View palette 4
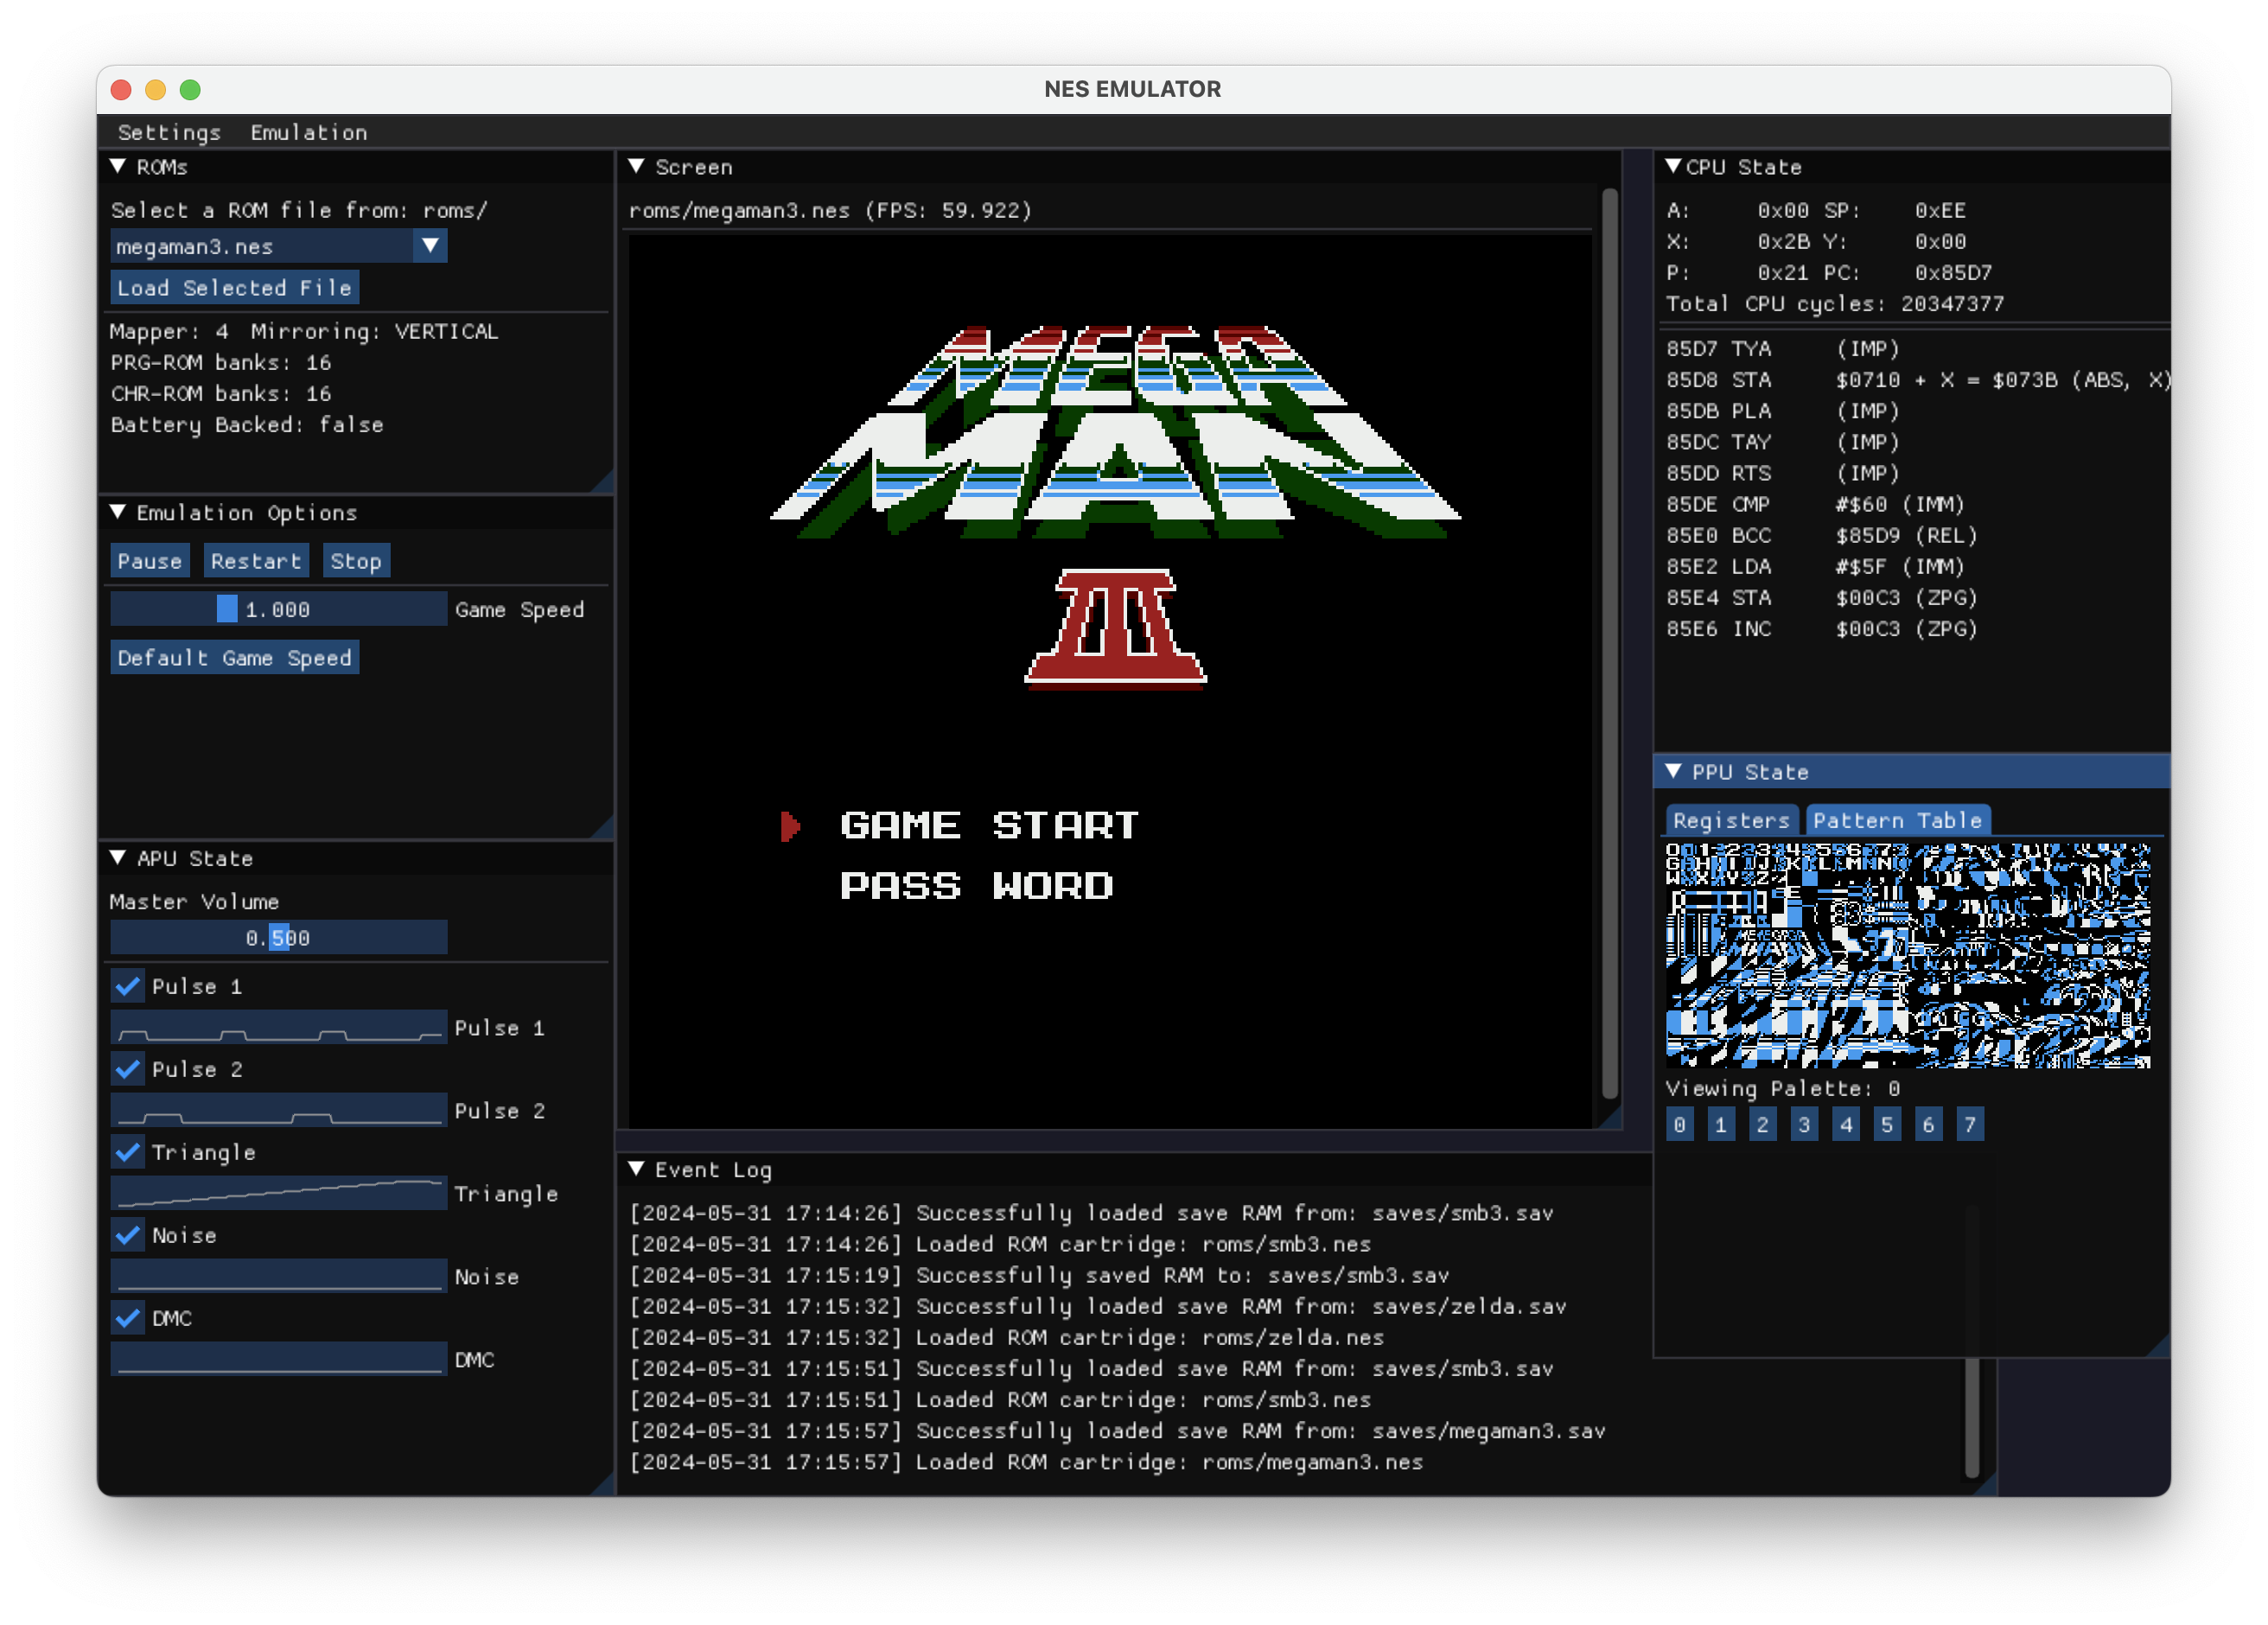 [1845, 1124]
